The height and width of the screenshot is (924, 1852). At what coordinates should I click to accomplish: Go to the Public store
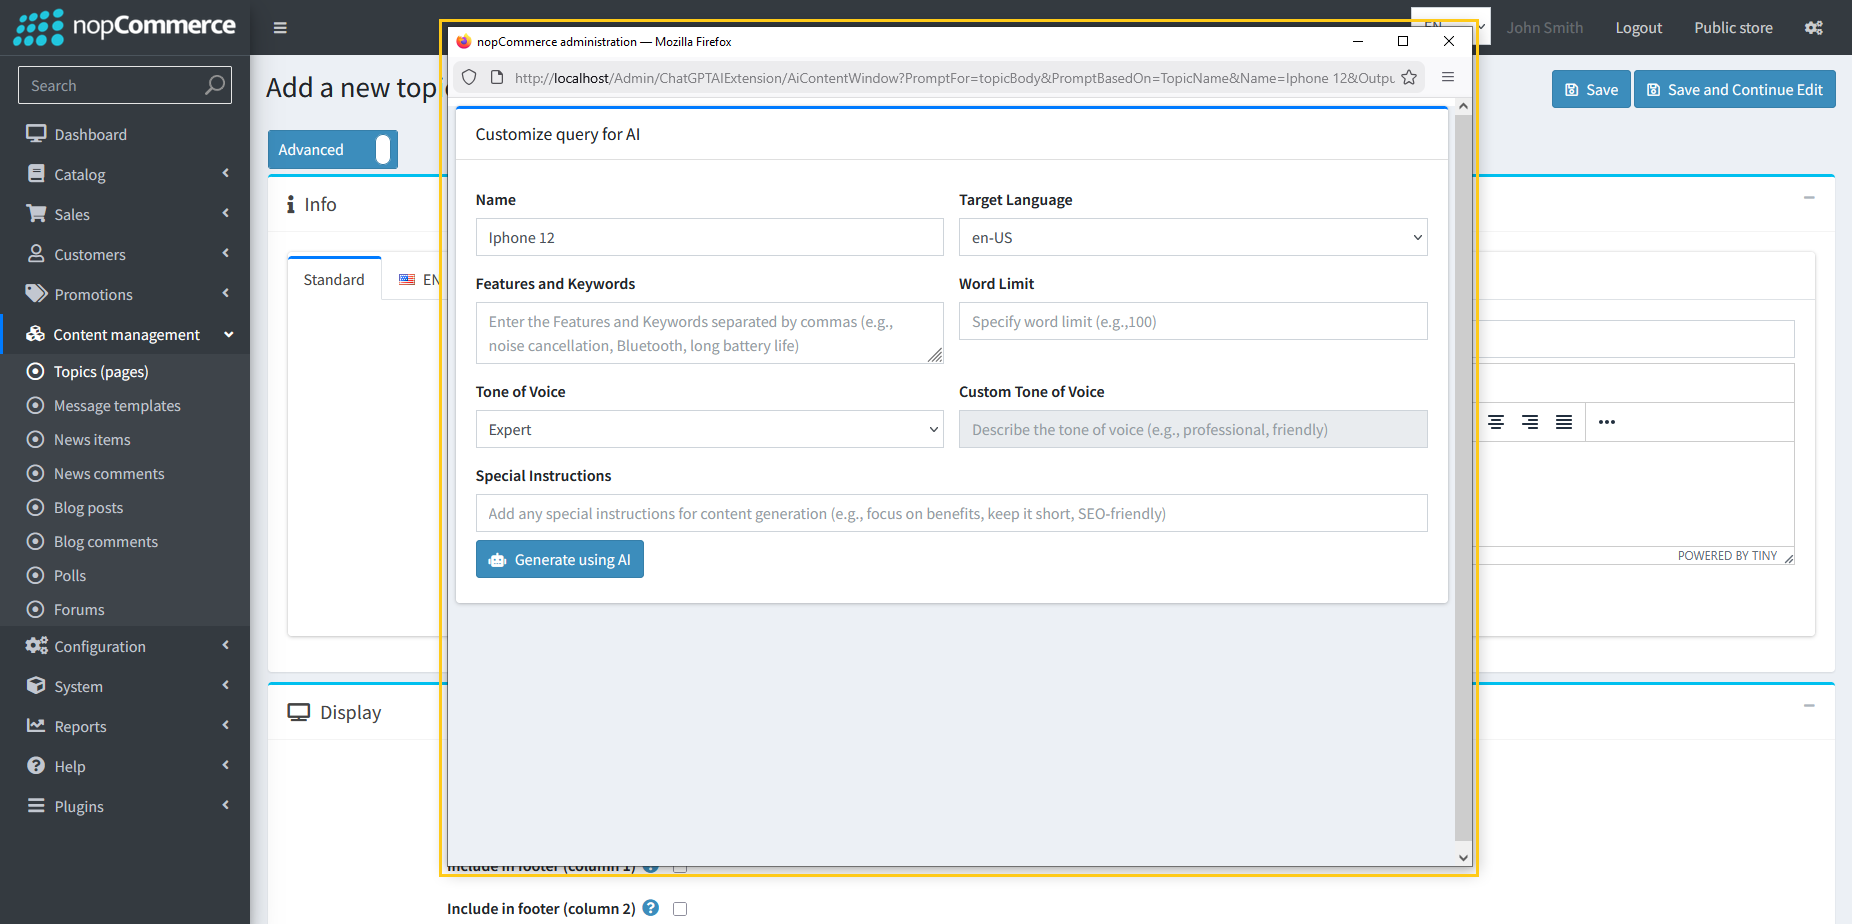(x=1733, y=27)
